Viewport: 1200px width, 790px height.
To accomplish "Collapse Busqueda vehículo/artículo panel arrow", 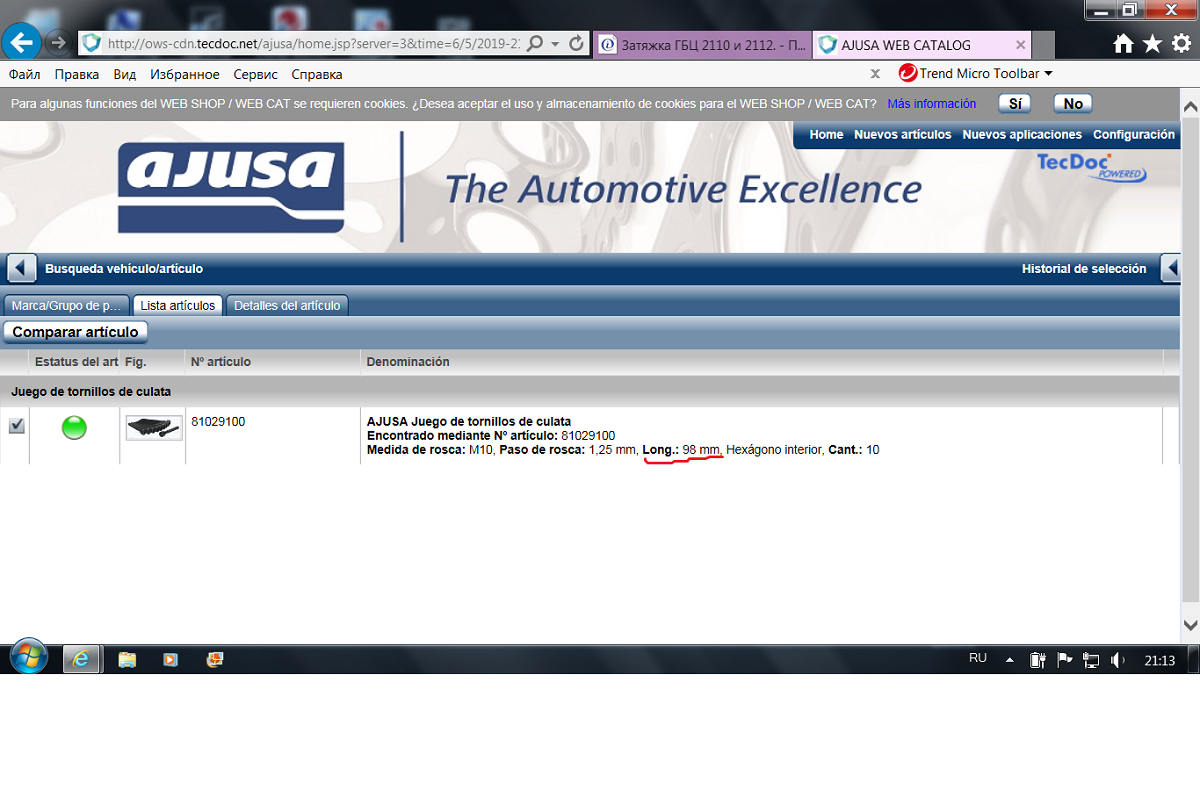I will coord(22,269).
